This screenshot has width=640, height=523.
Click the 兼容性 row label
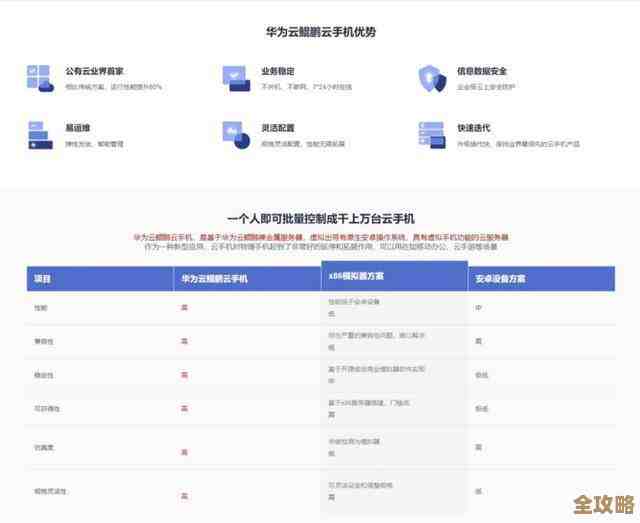[44, 341]
